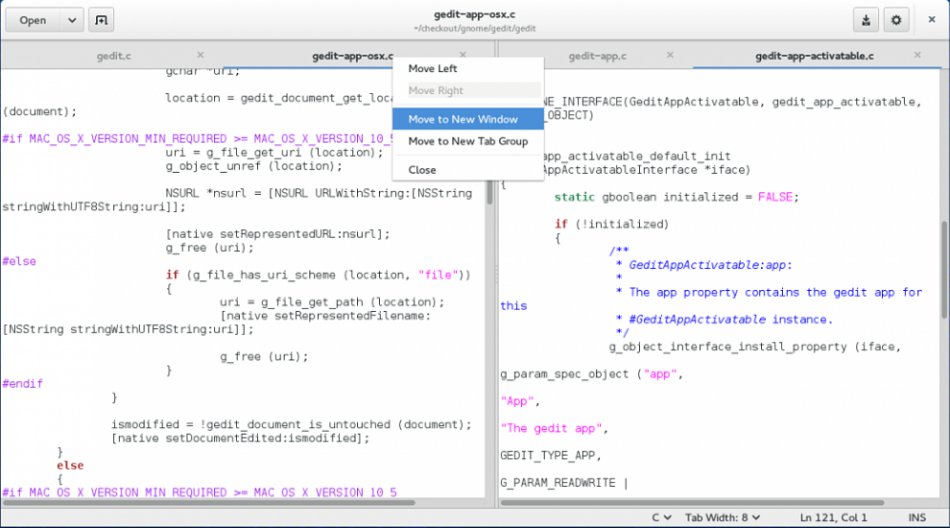This screenshot has height=528, width=950.
Task: Click the 'if (!initialized)' line
Action: pos(611,224)
